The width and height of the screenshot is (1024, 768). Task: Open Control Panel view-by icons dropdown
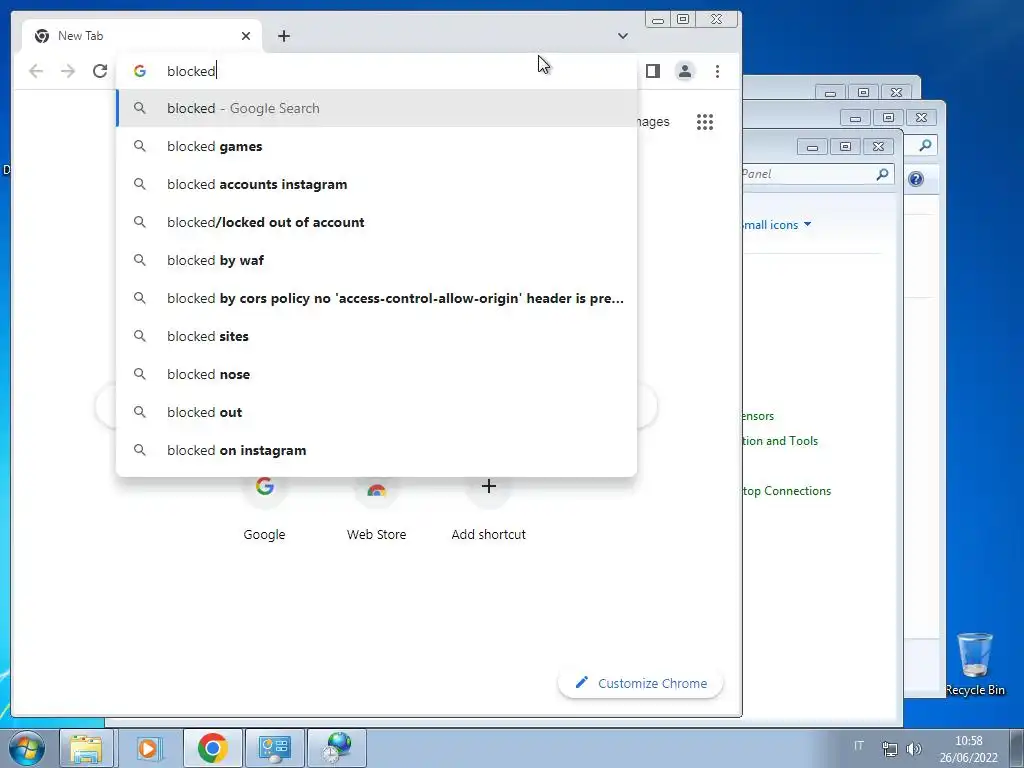click(x=777, y=225)
